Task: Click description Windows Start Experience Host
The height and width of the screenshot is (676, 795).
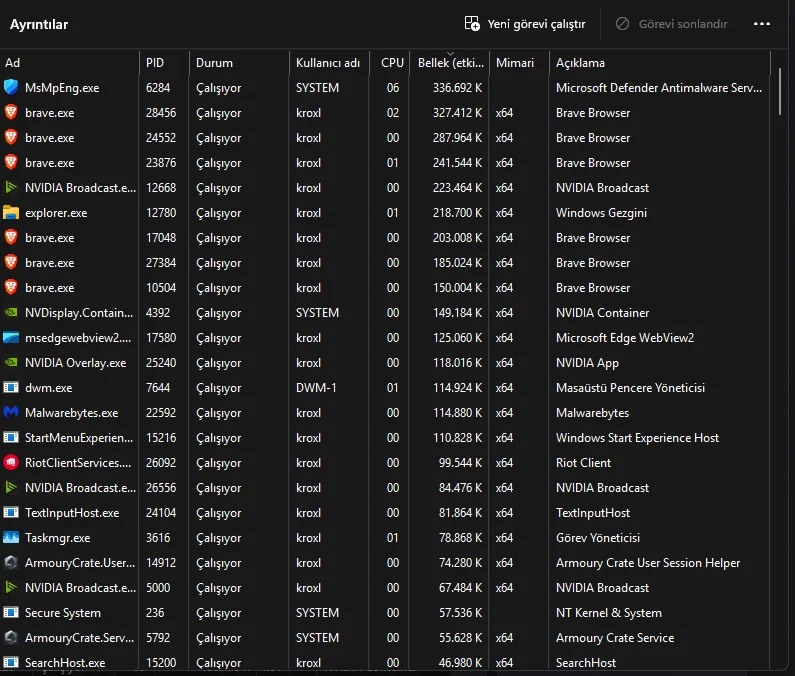Action: pos(637,438)
